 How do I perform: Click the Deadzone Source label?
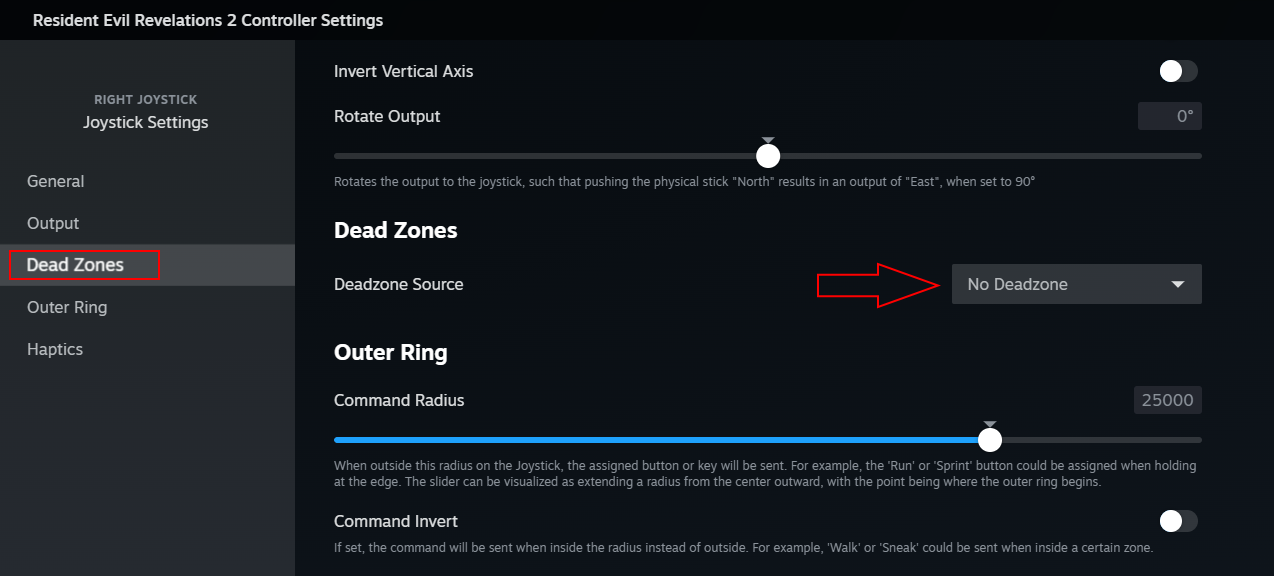click(399, 284)
